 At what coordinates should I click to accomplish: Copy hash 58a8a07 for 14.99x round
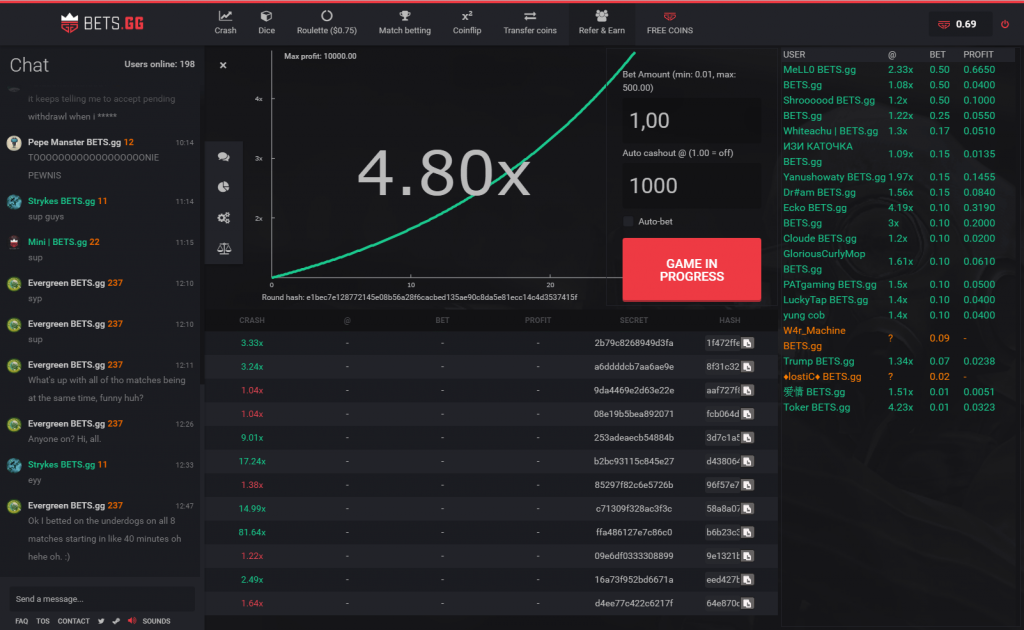point(747,509)
